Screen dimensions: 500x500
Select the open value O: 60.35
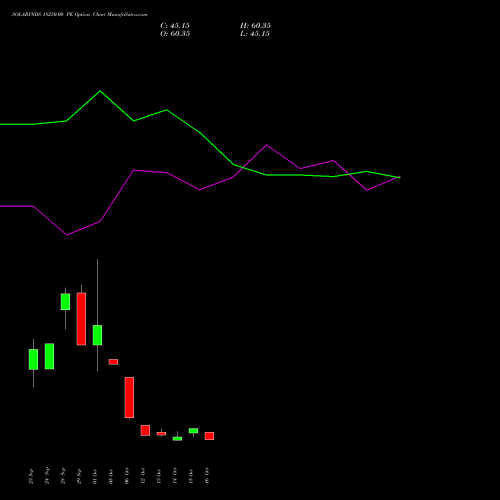click(175, 34)
